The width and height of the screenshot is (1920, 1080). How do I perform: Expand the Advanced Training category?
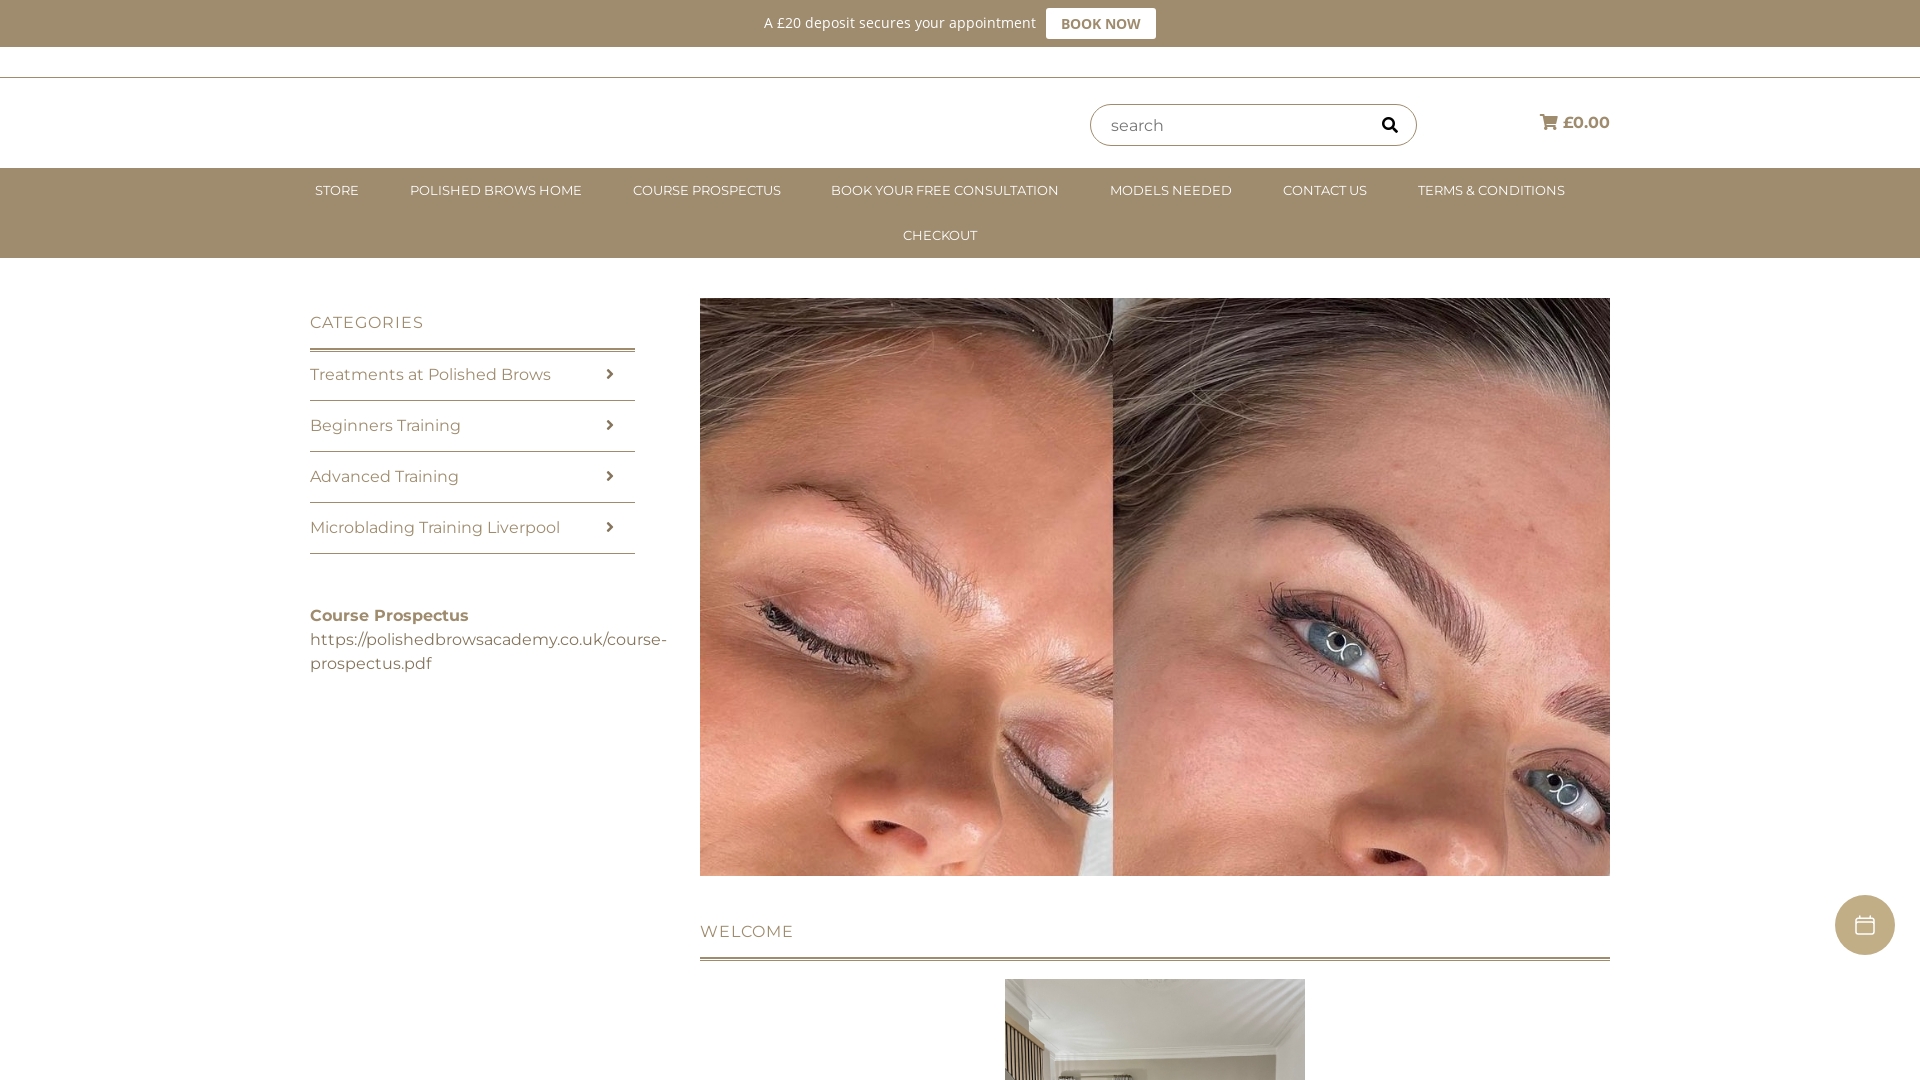[384, 476]
